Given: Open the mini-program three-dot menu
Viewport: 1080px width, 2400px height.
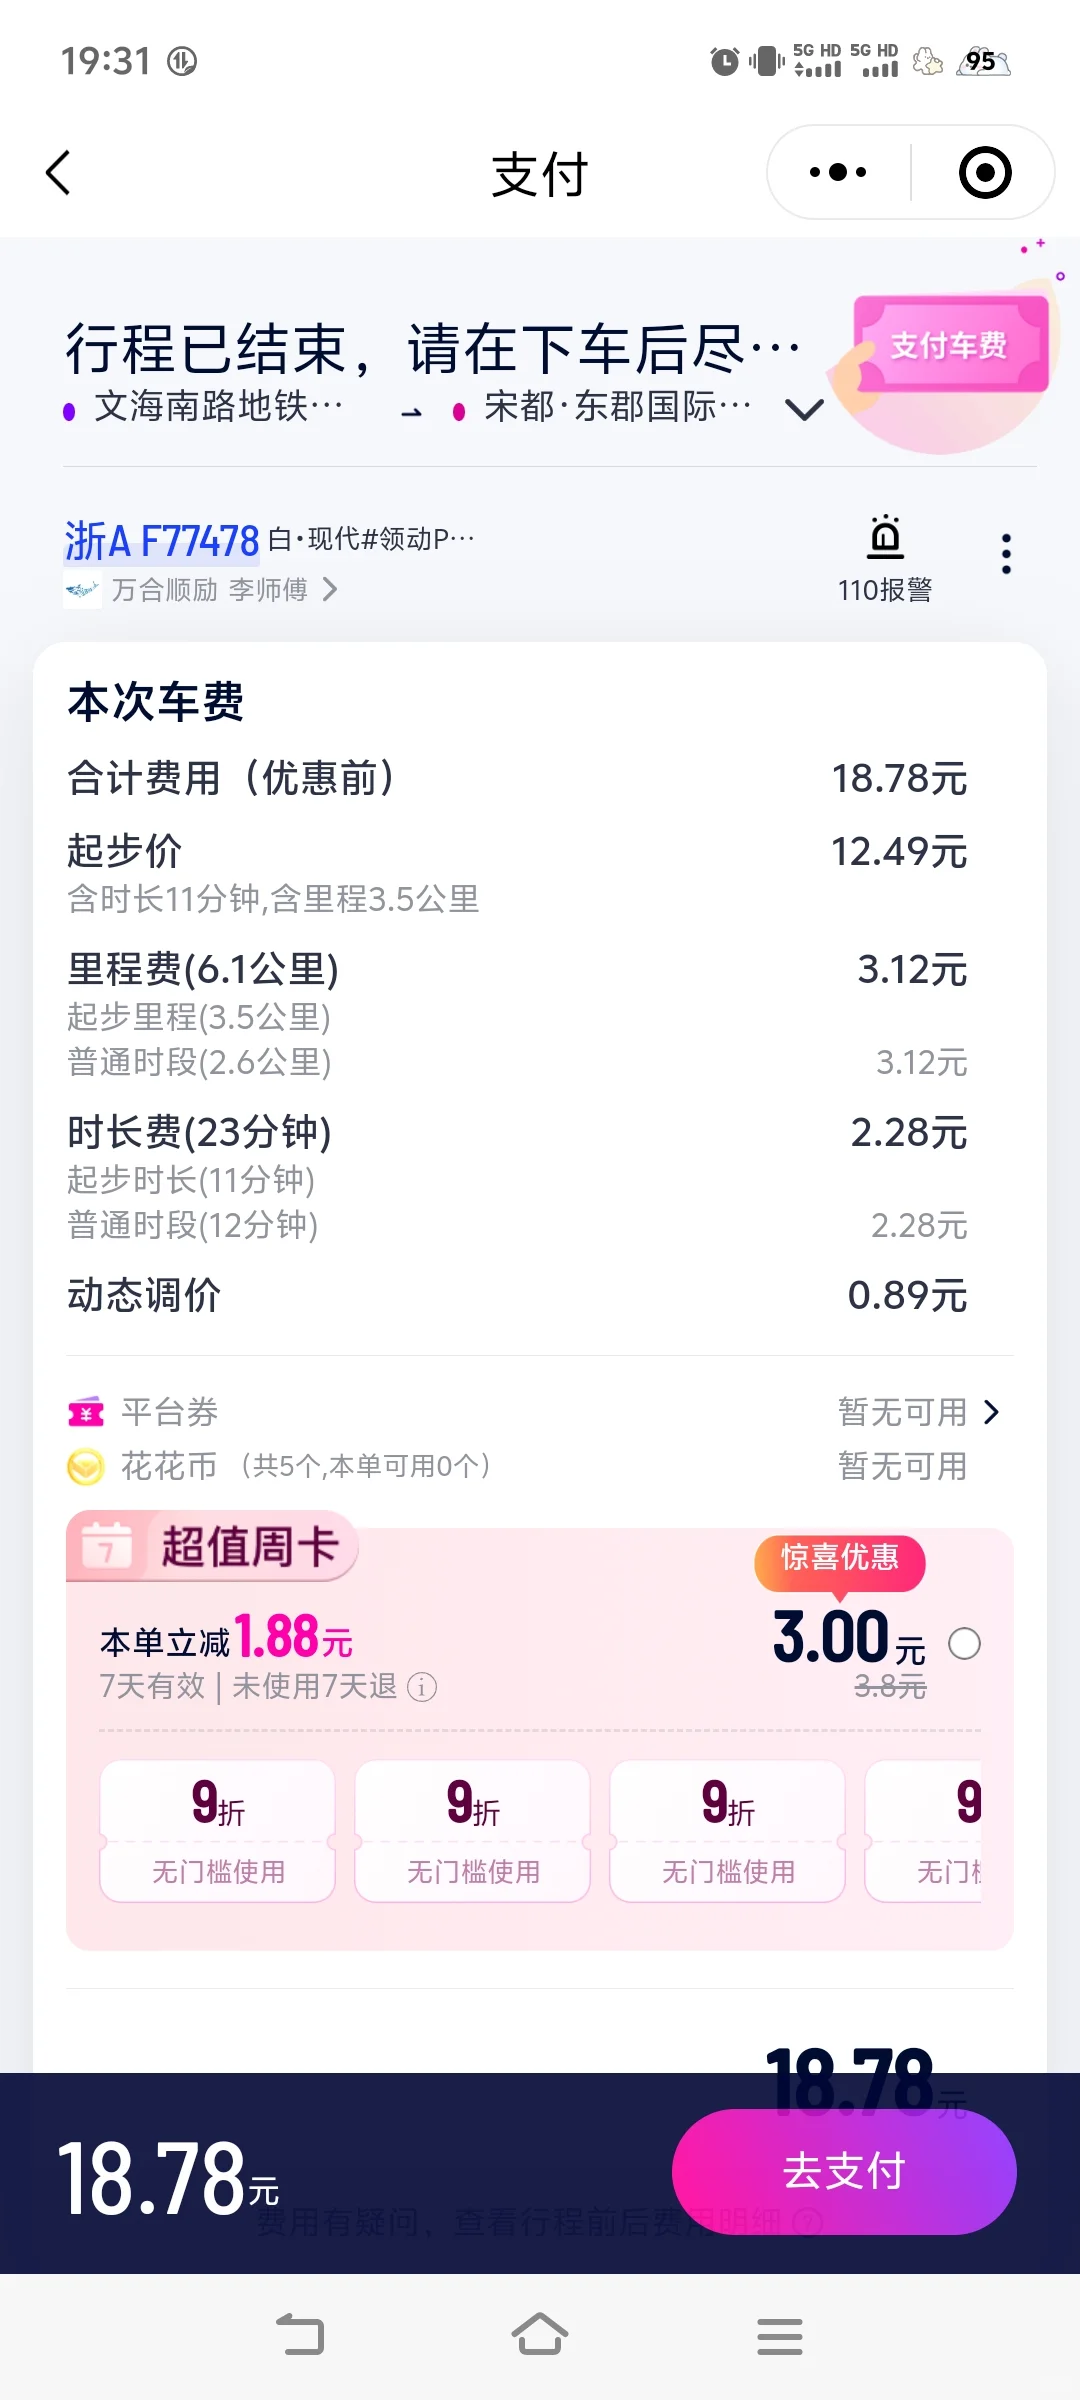Looking at the screenshot, I should [x=838, y=172].
